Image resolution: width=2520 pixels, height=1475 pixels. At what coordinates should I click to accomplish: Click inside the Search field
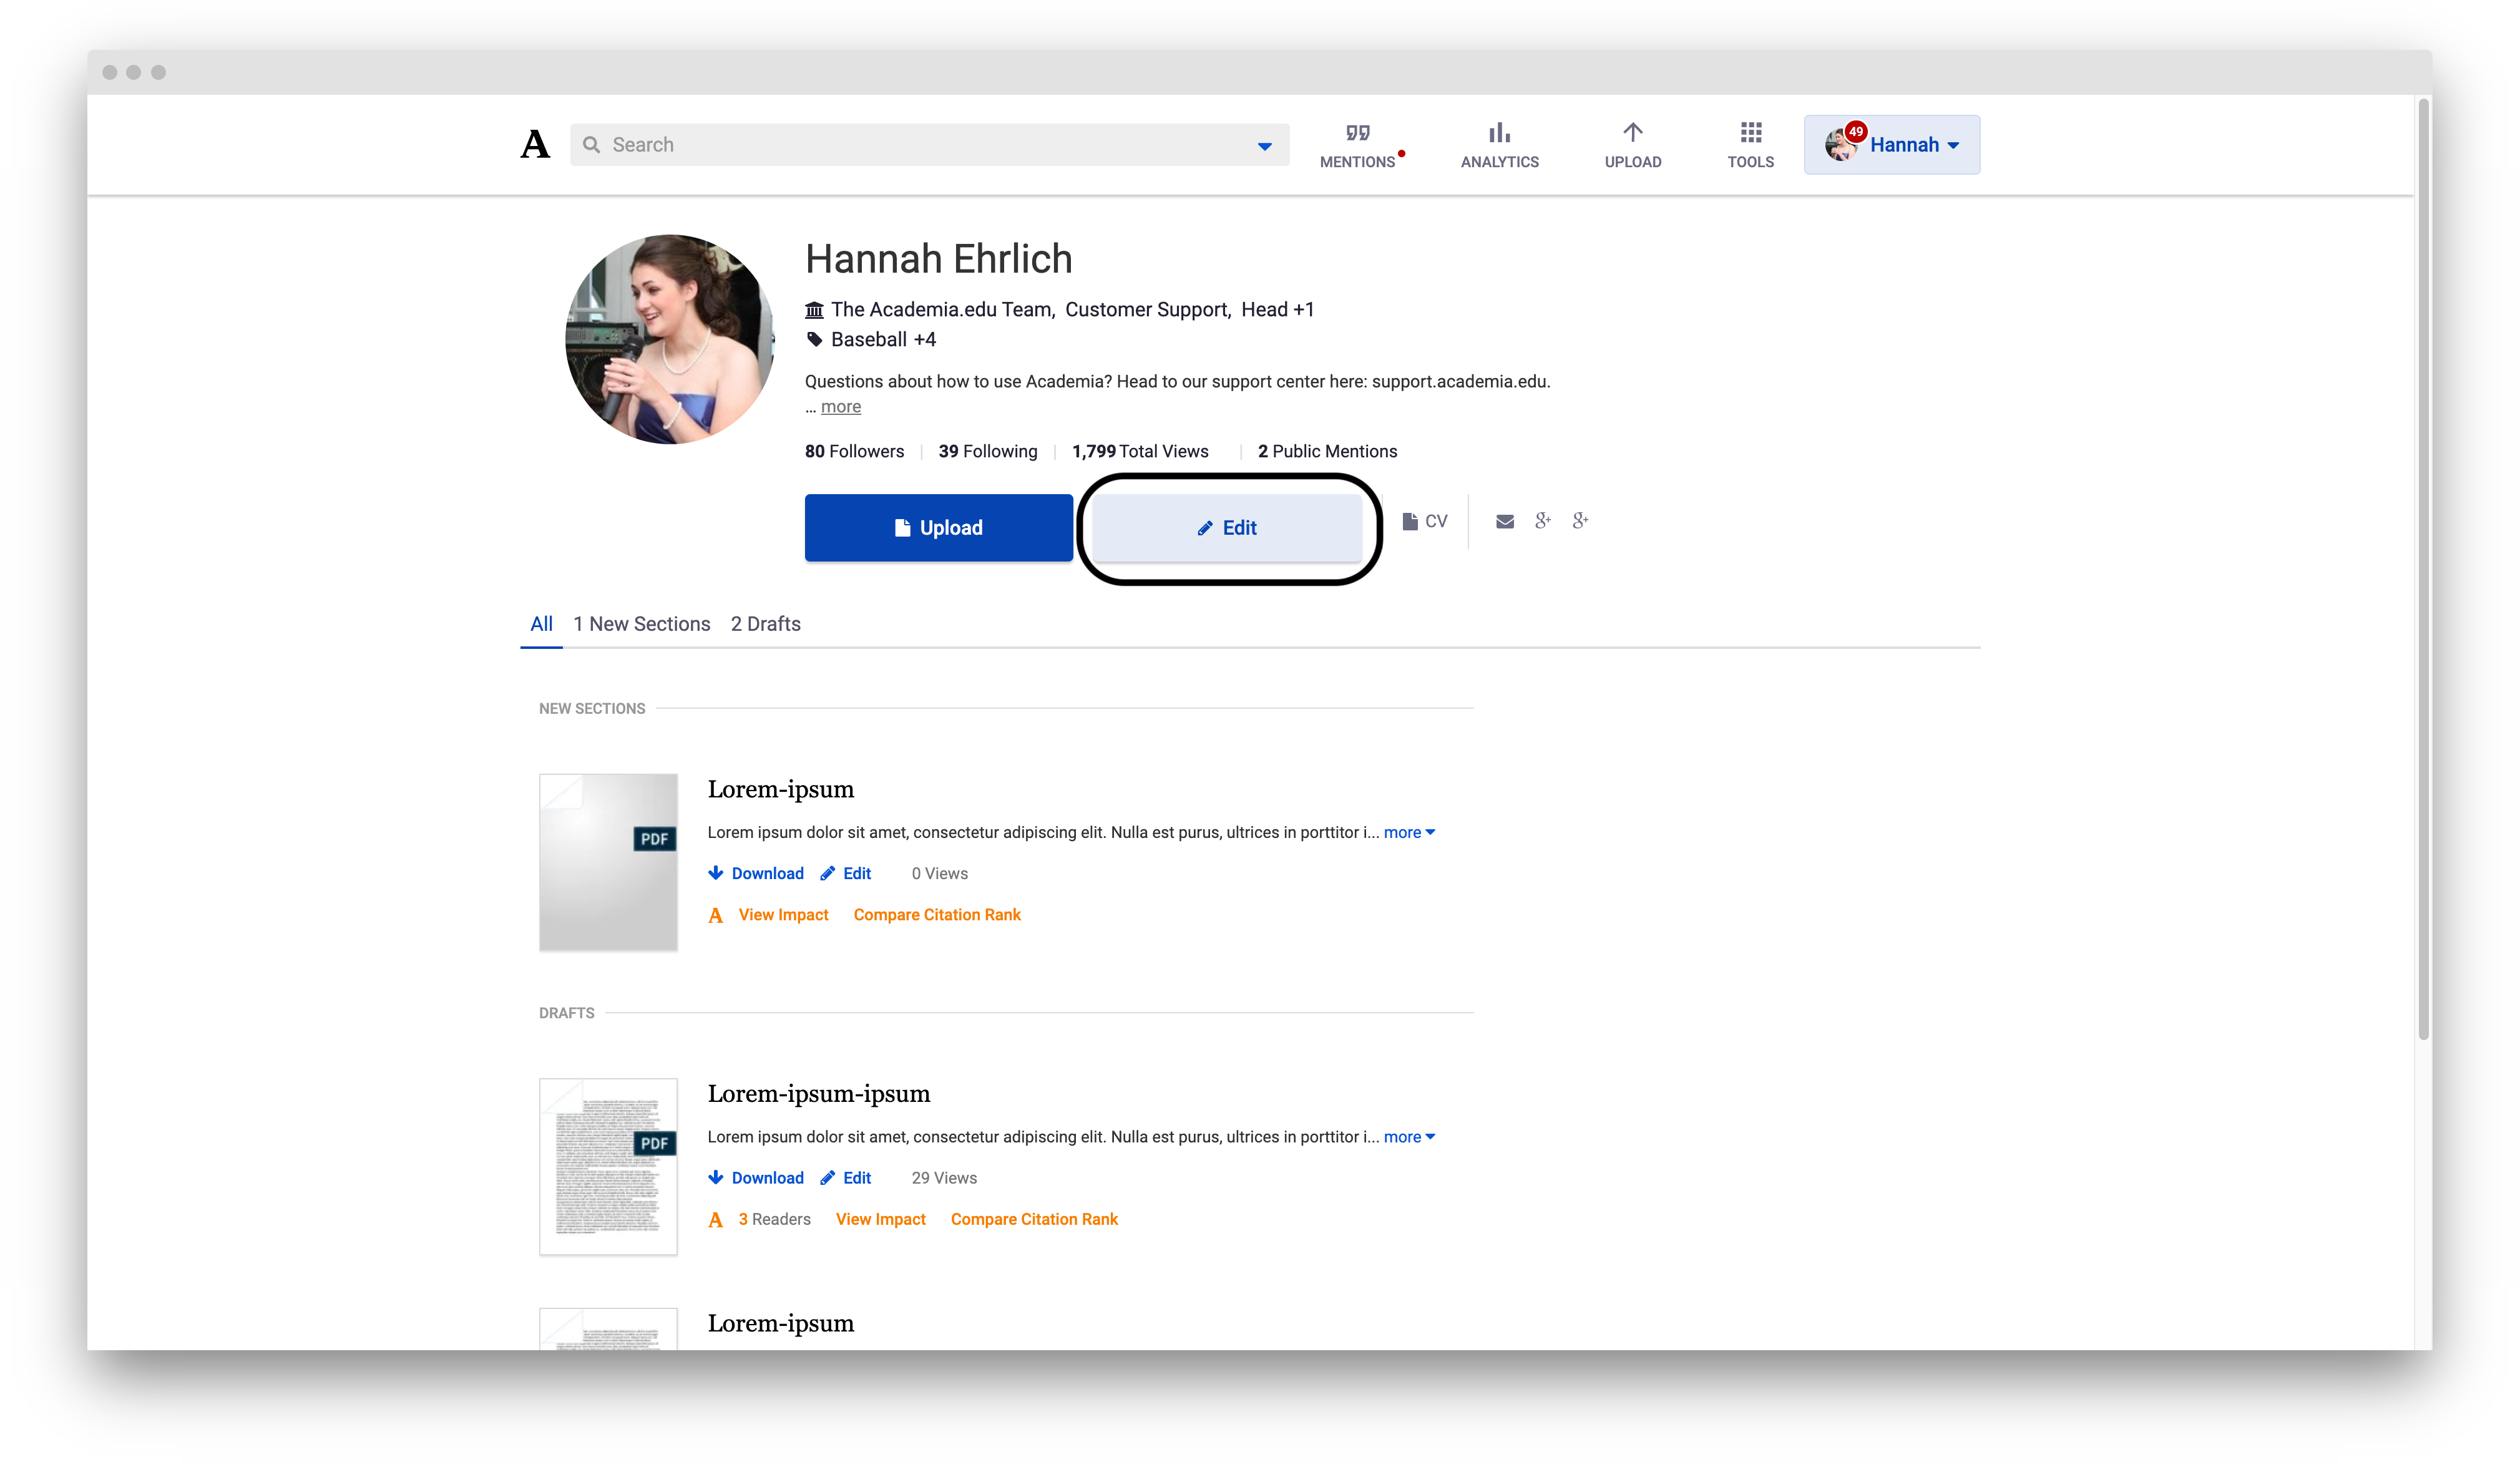(x=900, y=144)
